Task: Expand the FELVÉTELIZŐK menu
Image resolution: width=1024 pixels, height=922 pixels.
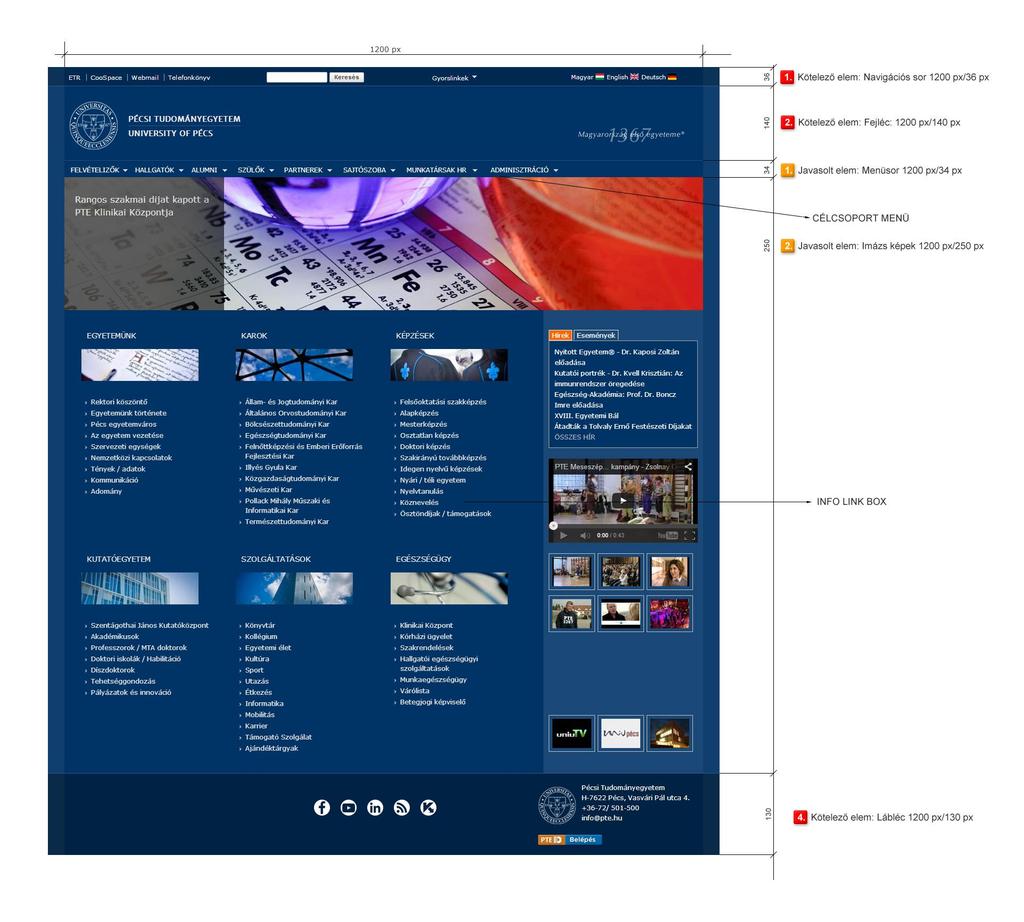Action: 99,170
